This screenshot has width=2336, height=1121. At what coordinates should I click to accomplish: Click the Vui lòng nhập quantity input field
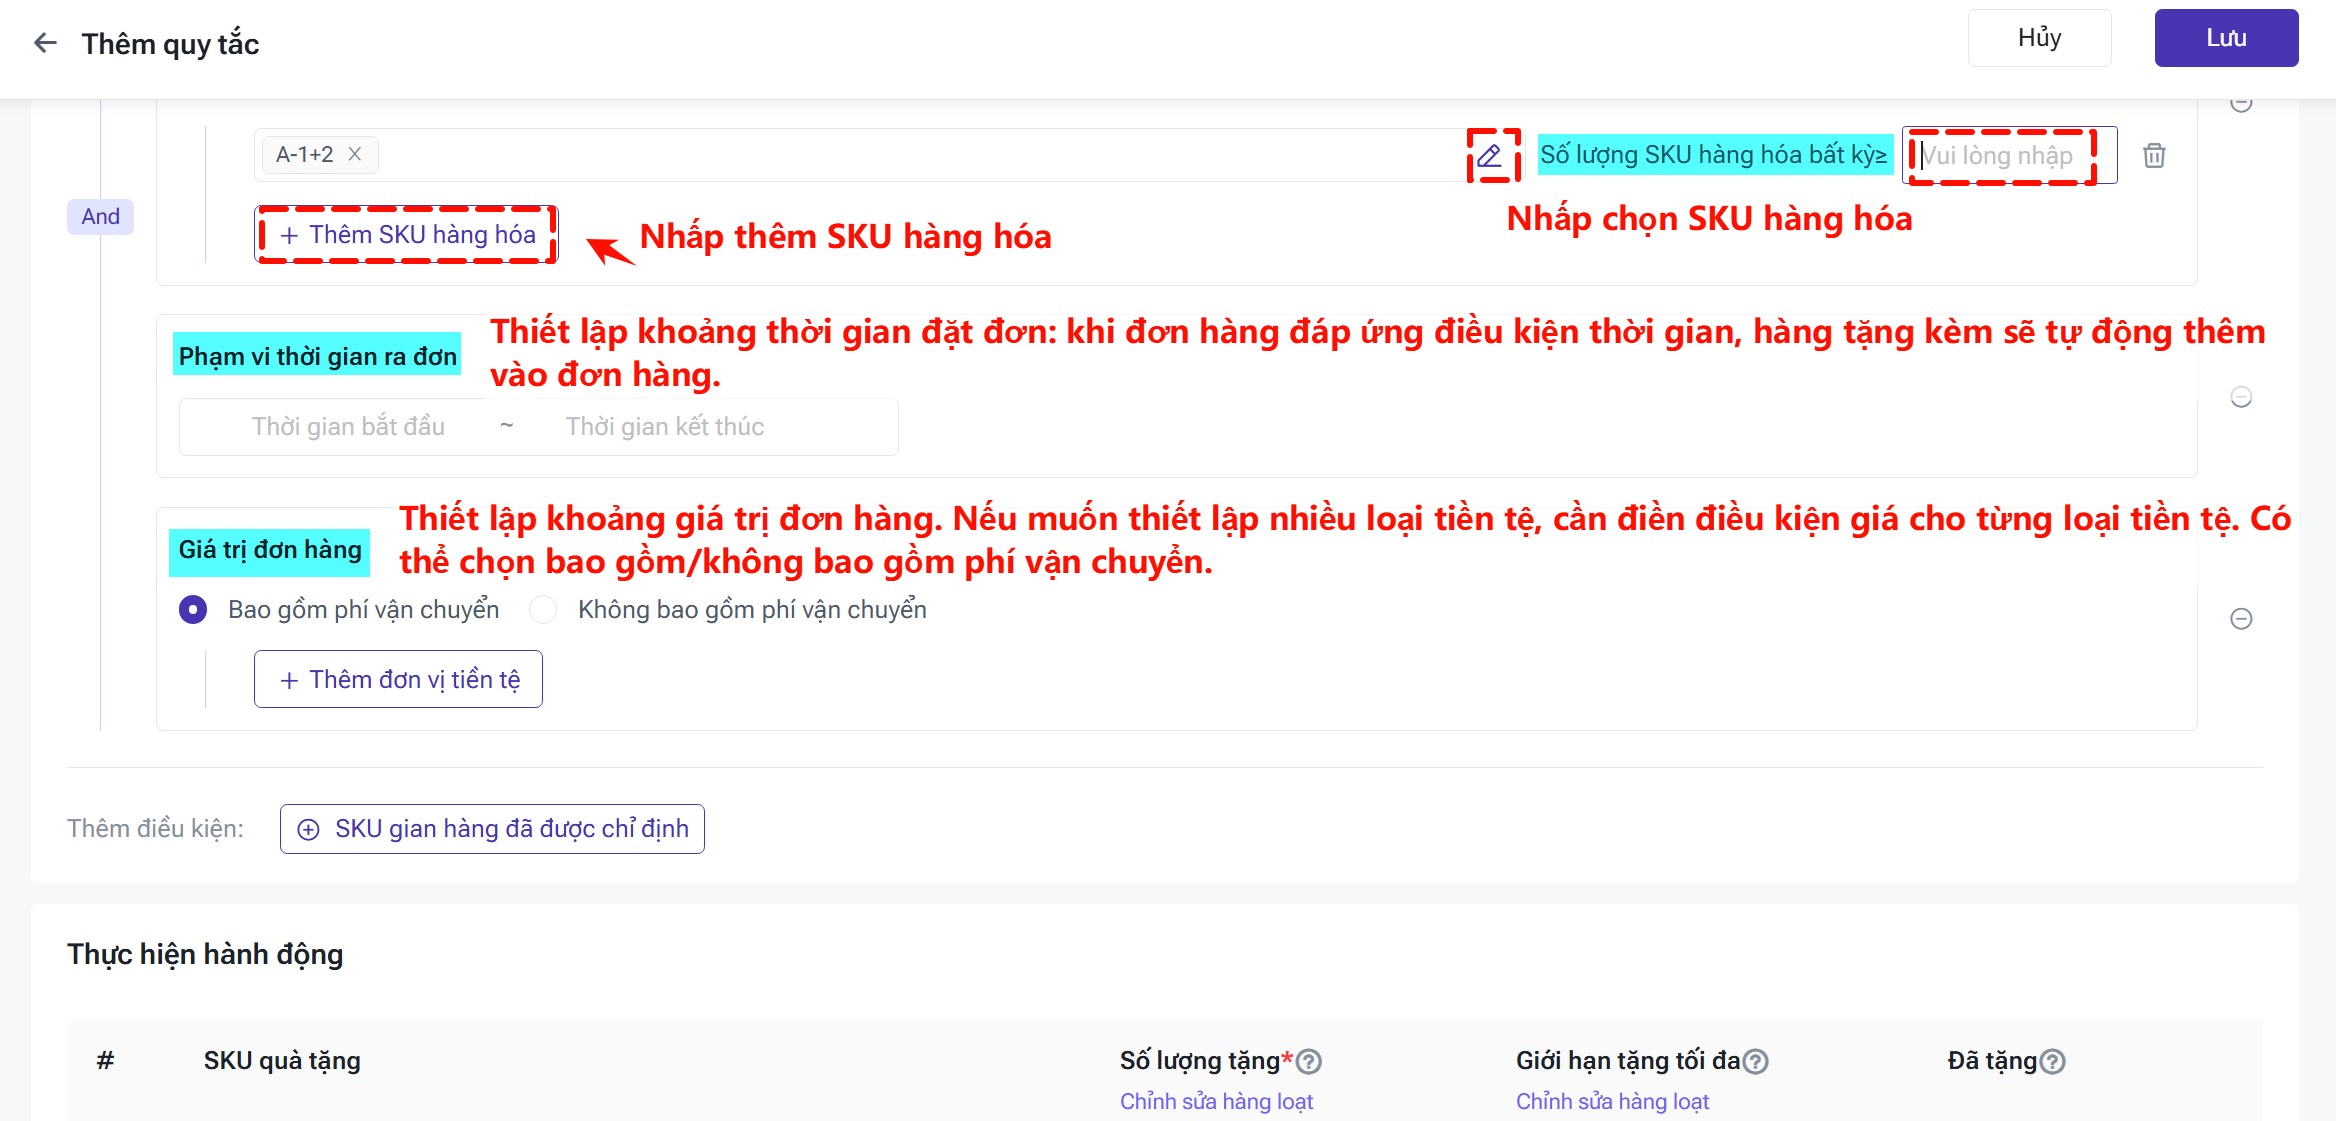tap(2005, 155)
